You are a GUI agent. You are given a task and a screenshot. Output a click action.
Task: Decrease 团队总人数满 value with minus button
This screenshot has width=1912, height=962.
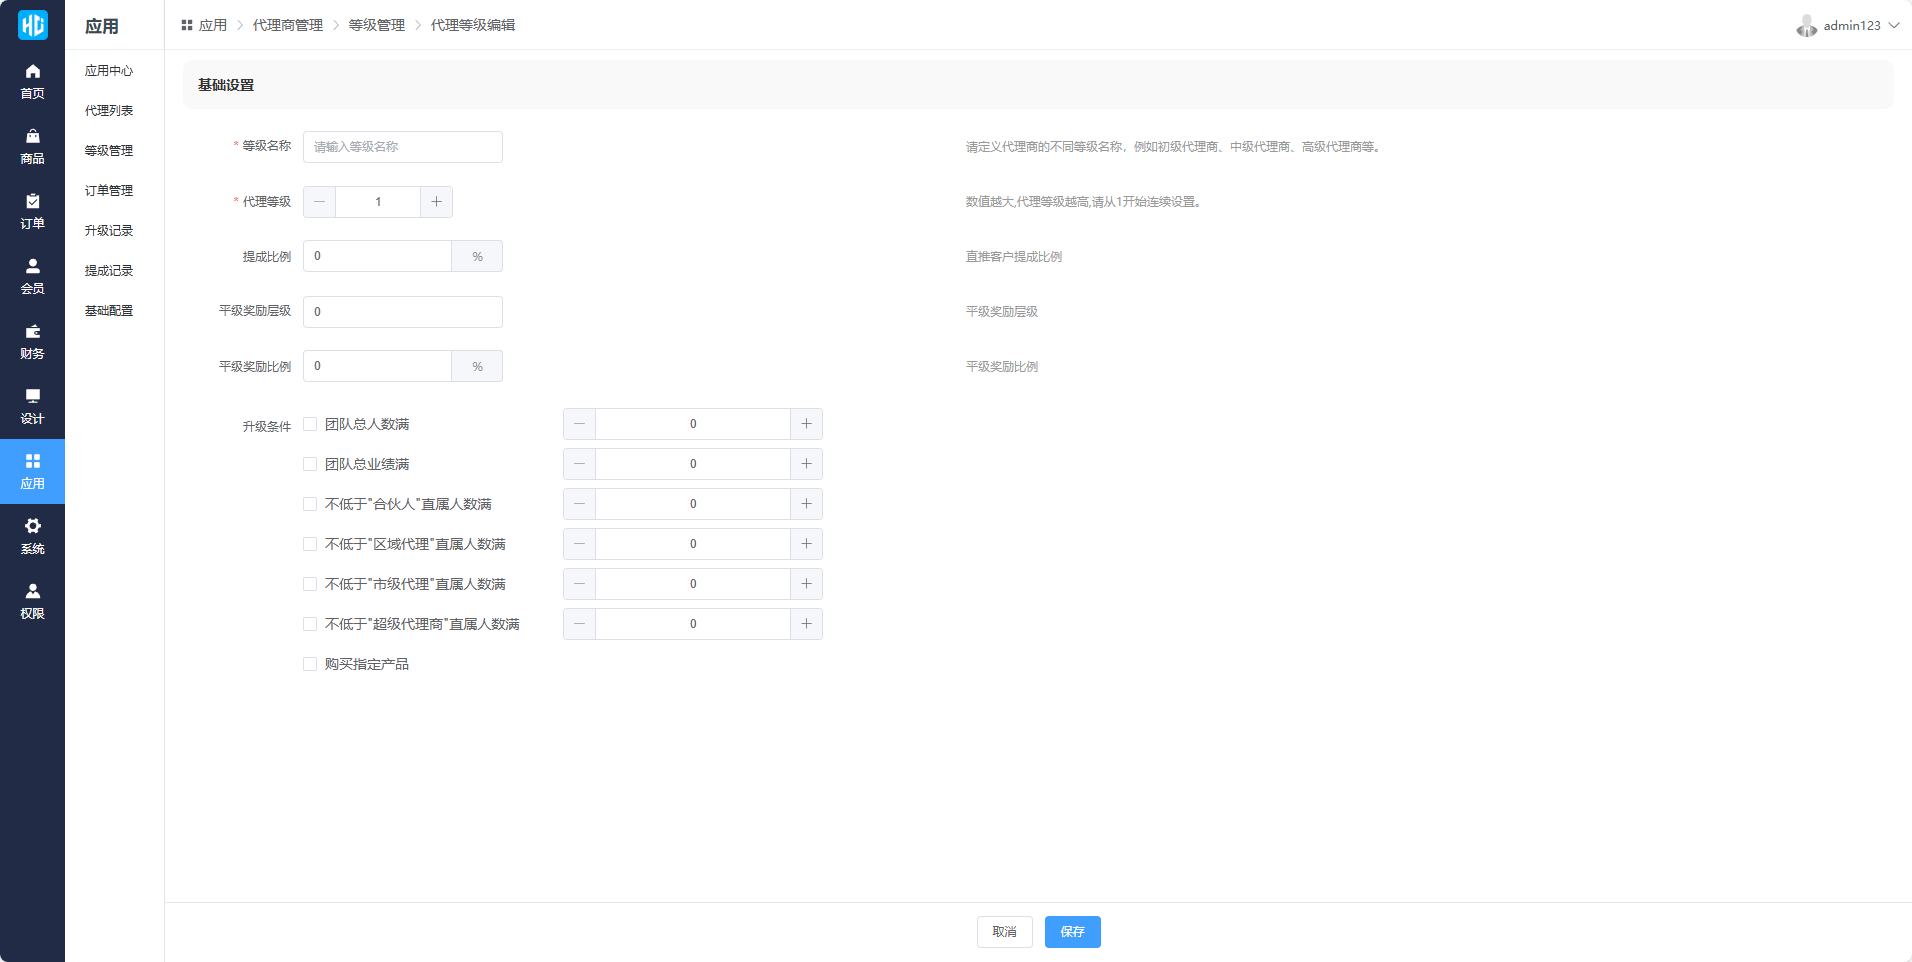(579, 424)
